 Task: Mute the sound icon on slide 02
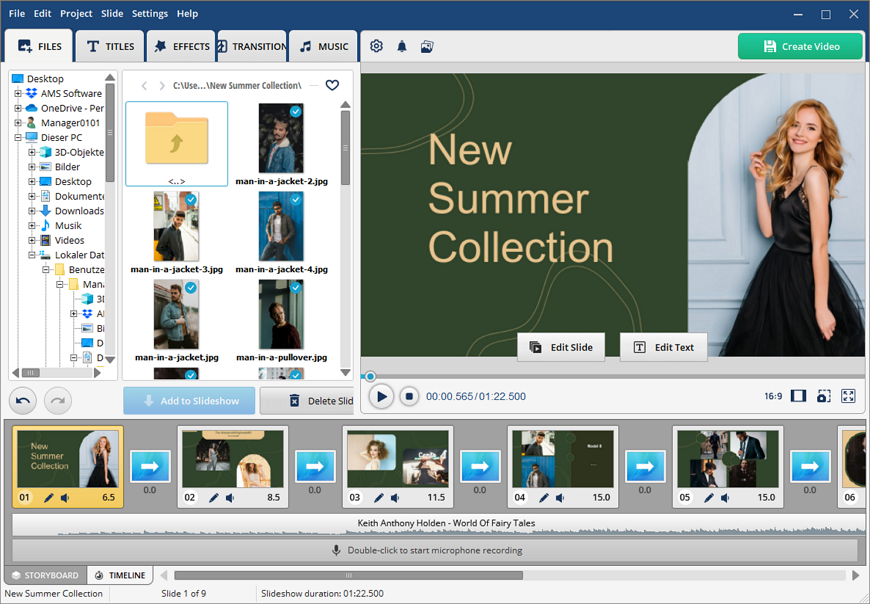pos(229,497)
